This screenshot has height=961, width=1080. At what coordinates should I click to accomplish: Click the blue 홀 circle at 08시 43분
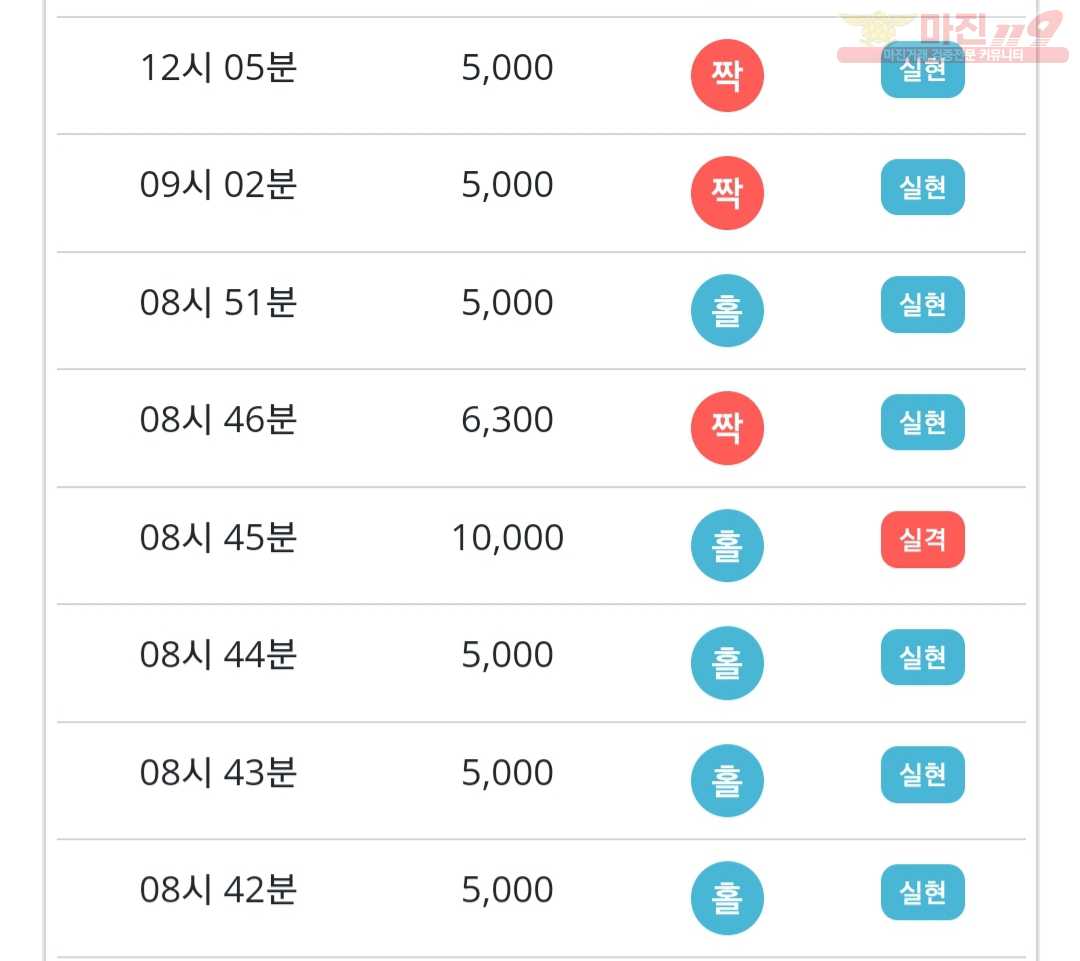pyautogui.click(x=727, y=781)
